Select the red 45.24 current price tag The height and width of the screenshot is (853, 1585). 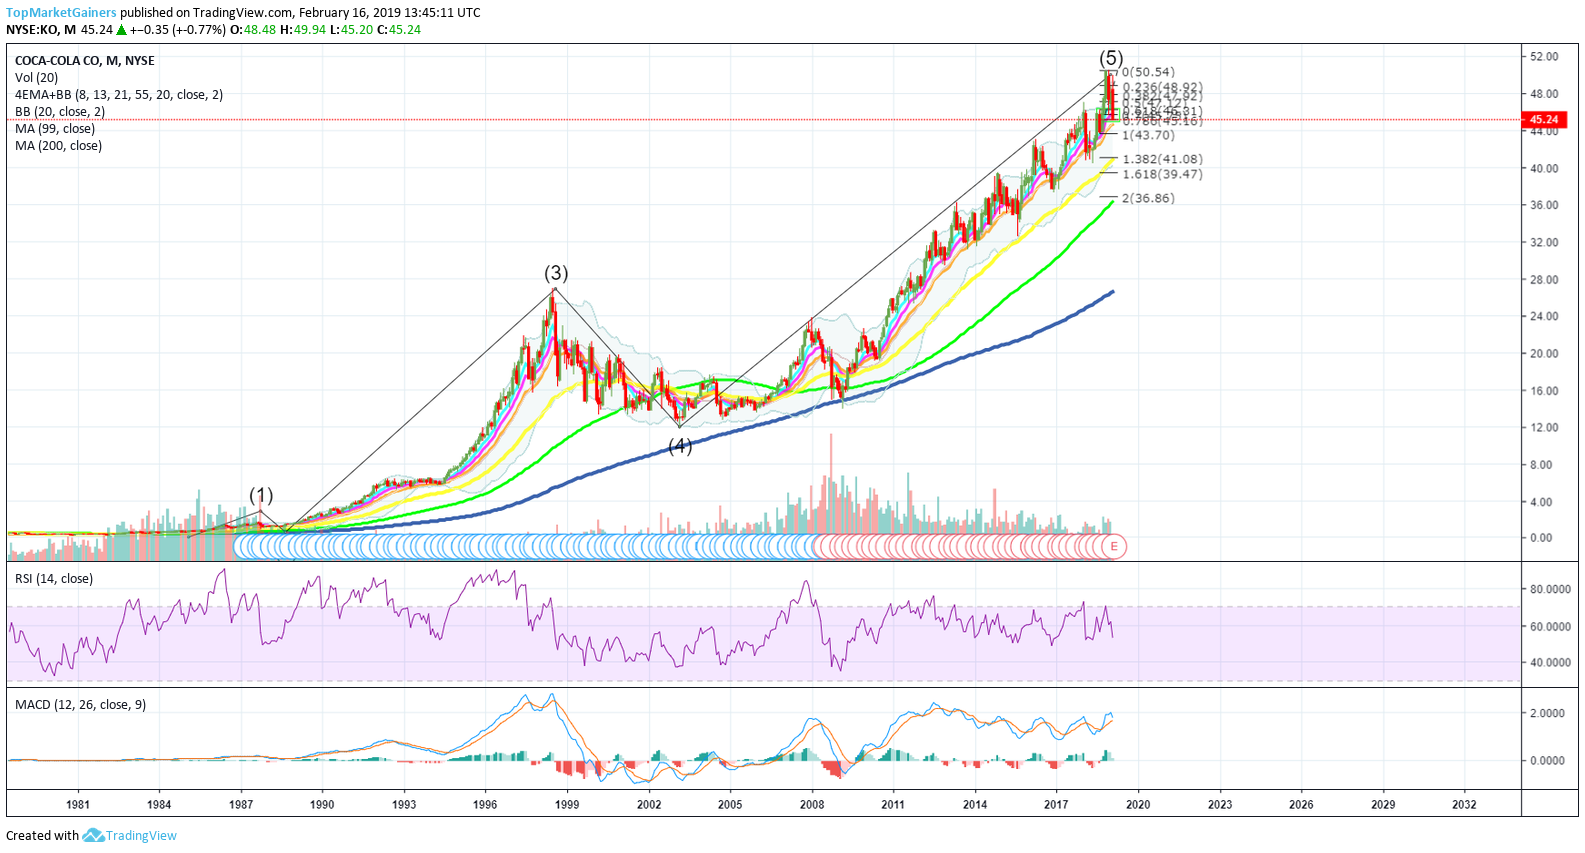tap(1544, 119)
